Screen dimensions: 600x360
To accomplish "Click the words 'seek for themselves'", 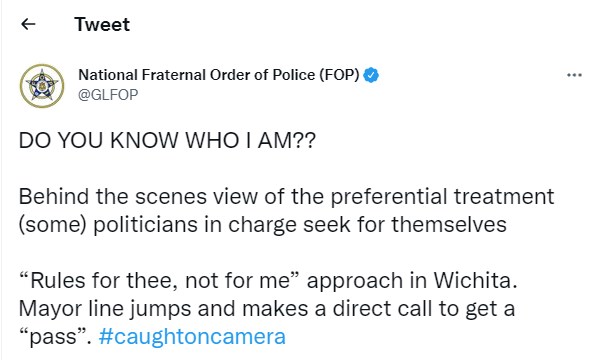I will (x=405, y=225).
